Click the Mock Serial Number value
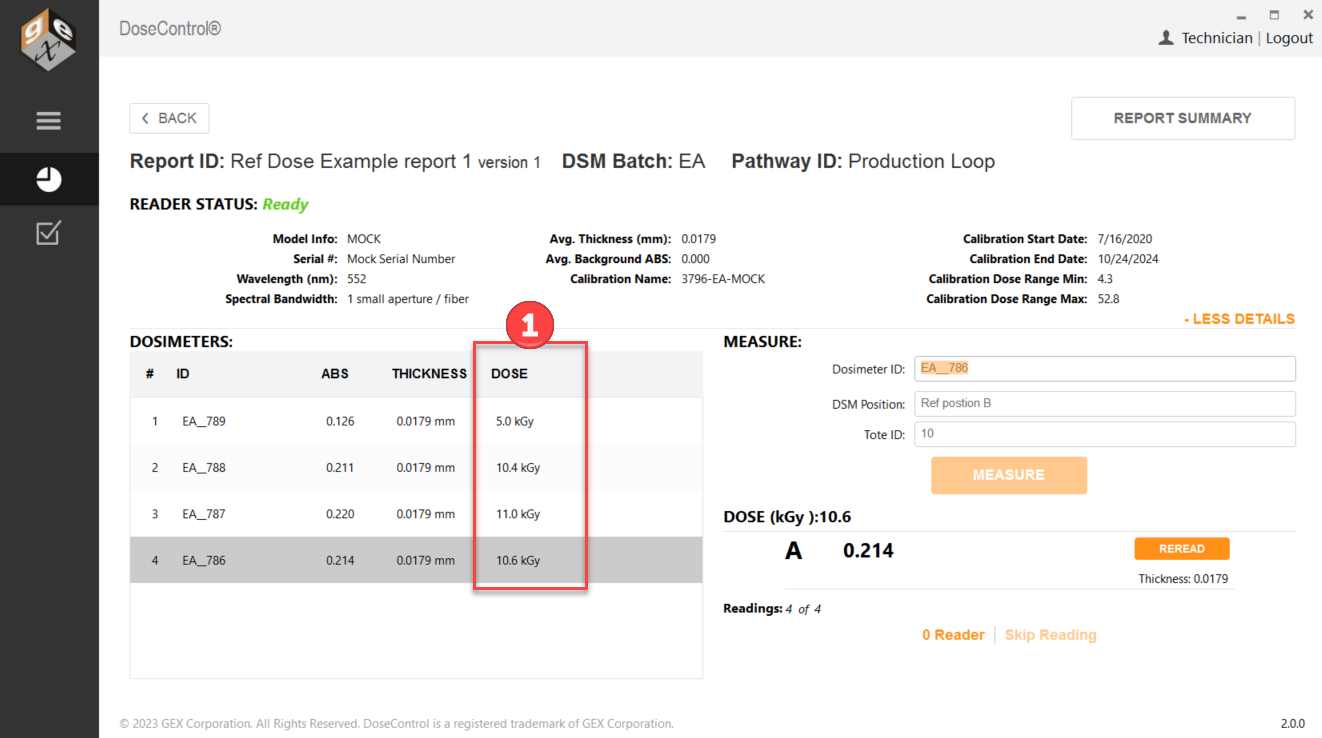This screenshot has width=1322, height=738. (401, 259)
